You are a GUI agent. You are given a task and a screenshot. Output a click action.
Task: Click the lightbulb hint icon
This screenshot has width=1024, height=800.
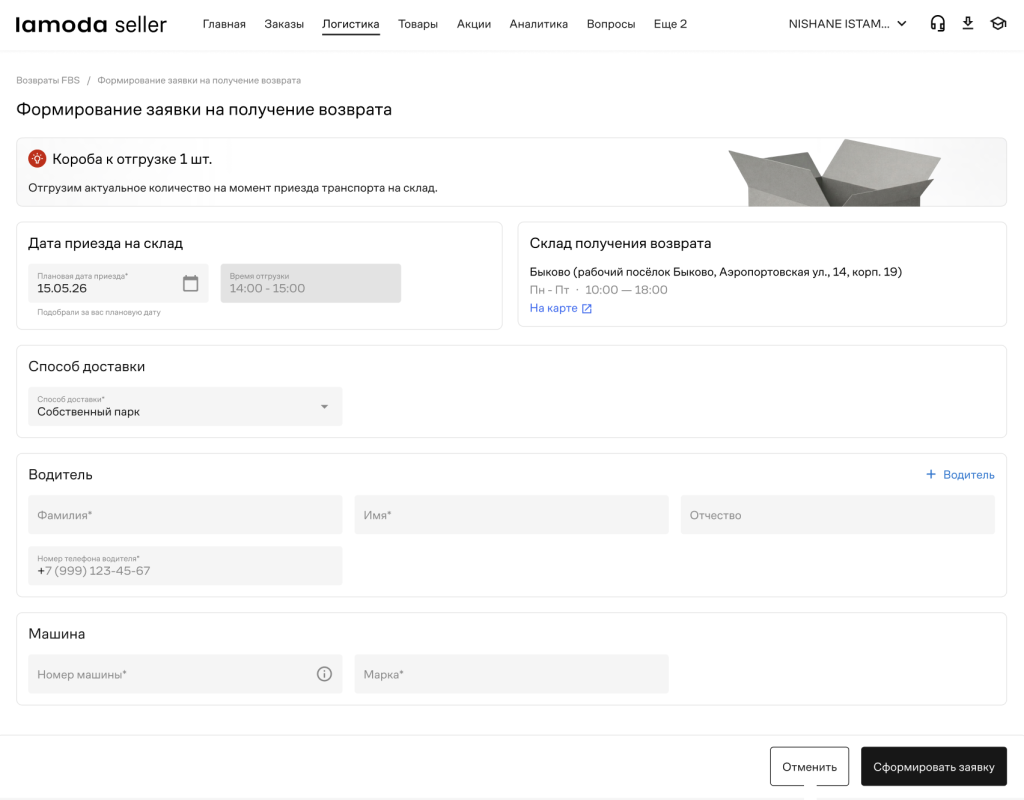(x=37, y=158)
